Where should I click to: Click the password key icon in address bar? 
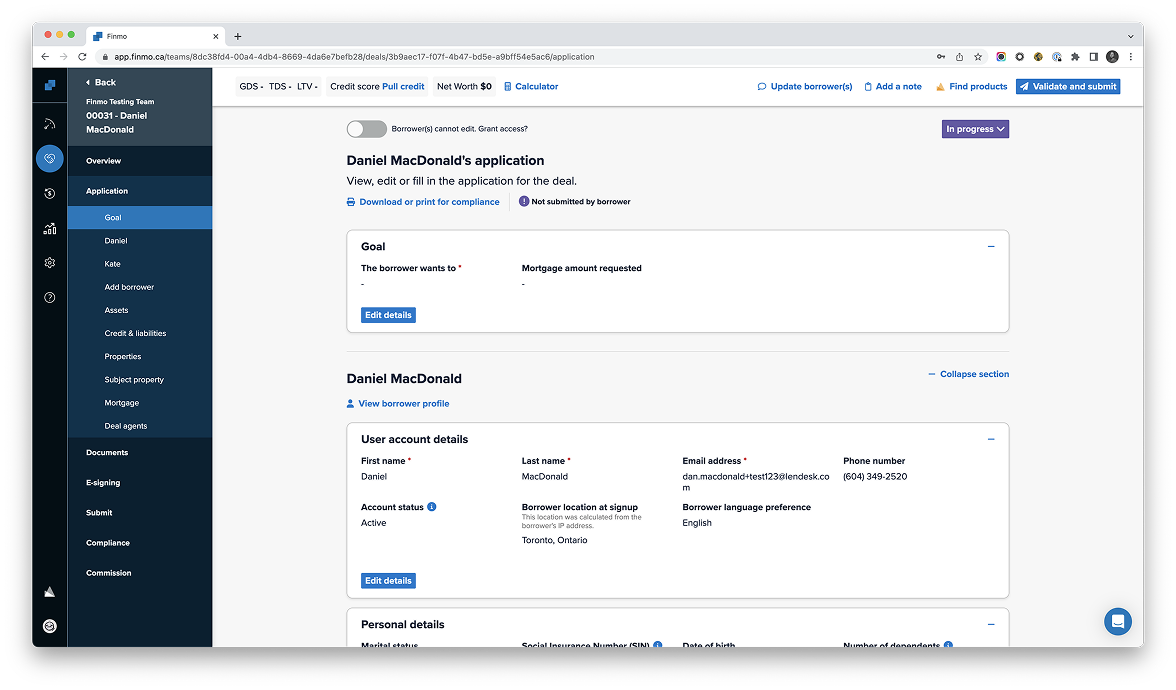940,57
